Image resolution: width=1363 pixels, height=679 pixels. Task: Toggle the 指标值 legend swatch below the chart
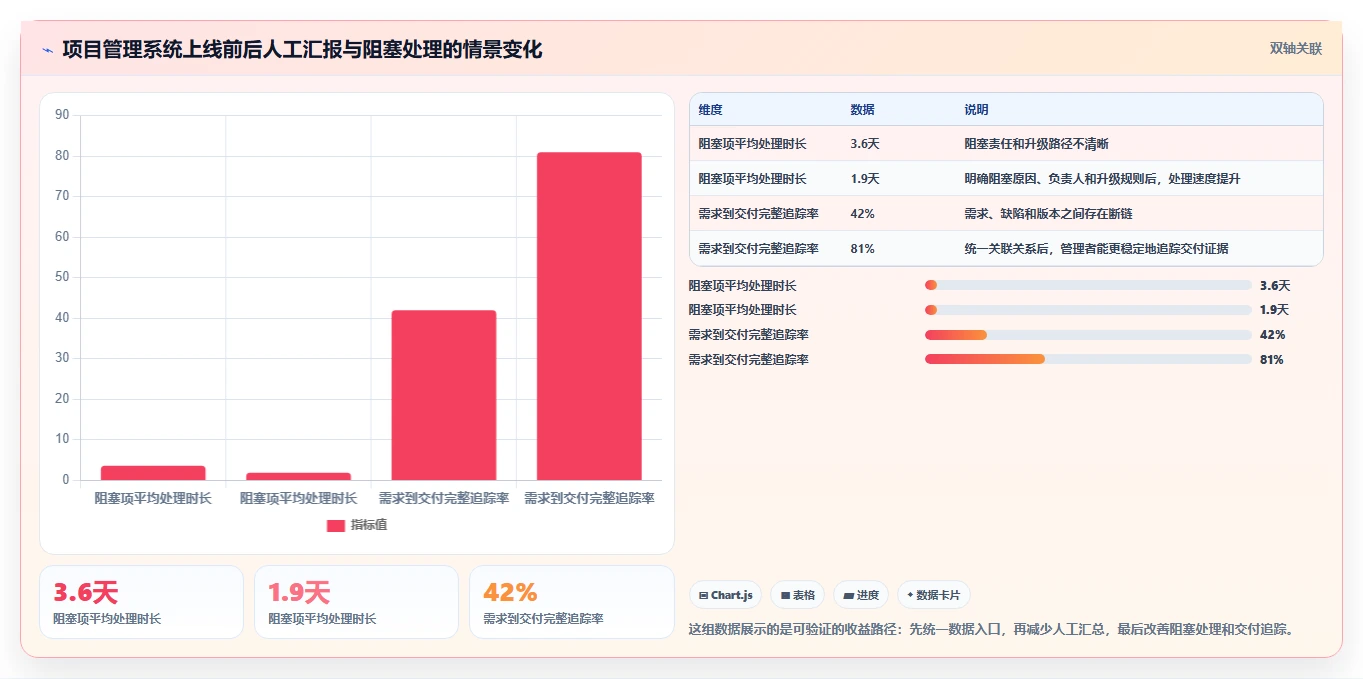(336, 525)
